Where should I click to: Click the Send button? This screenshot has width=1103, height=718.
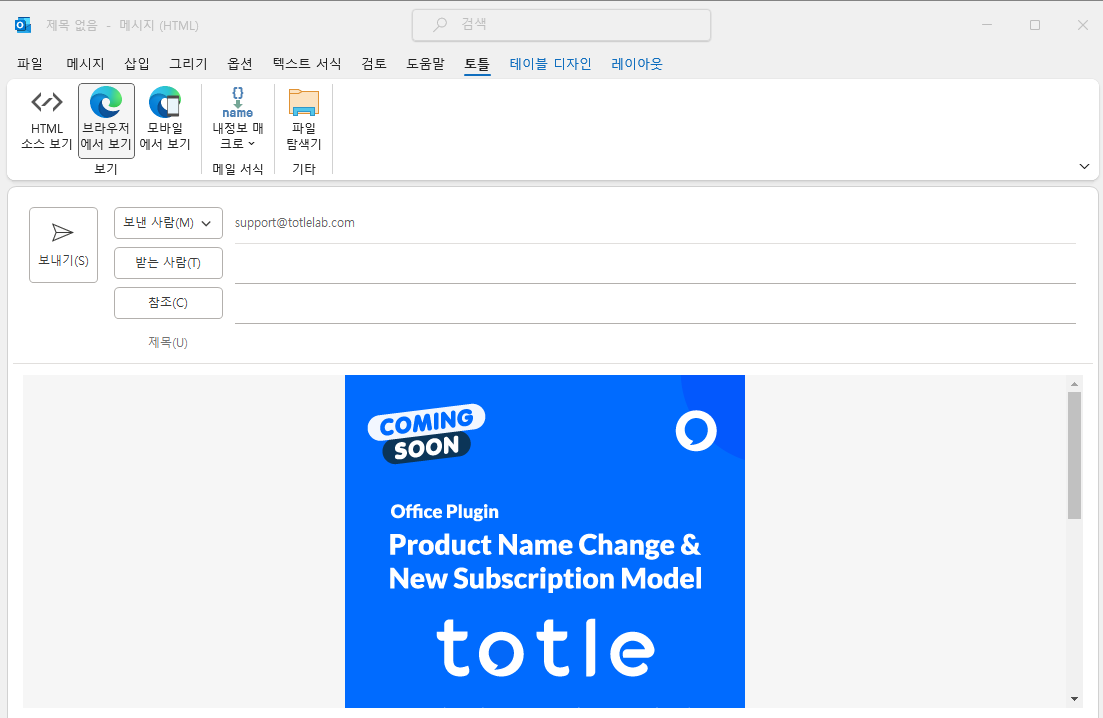pos(63,245)
